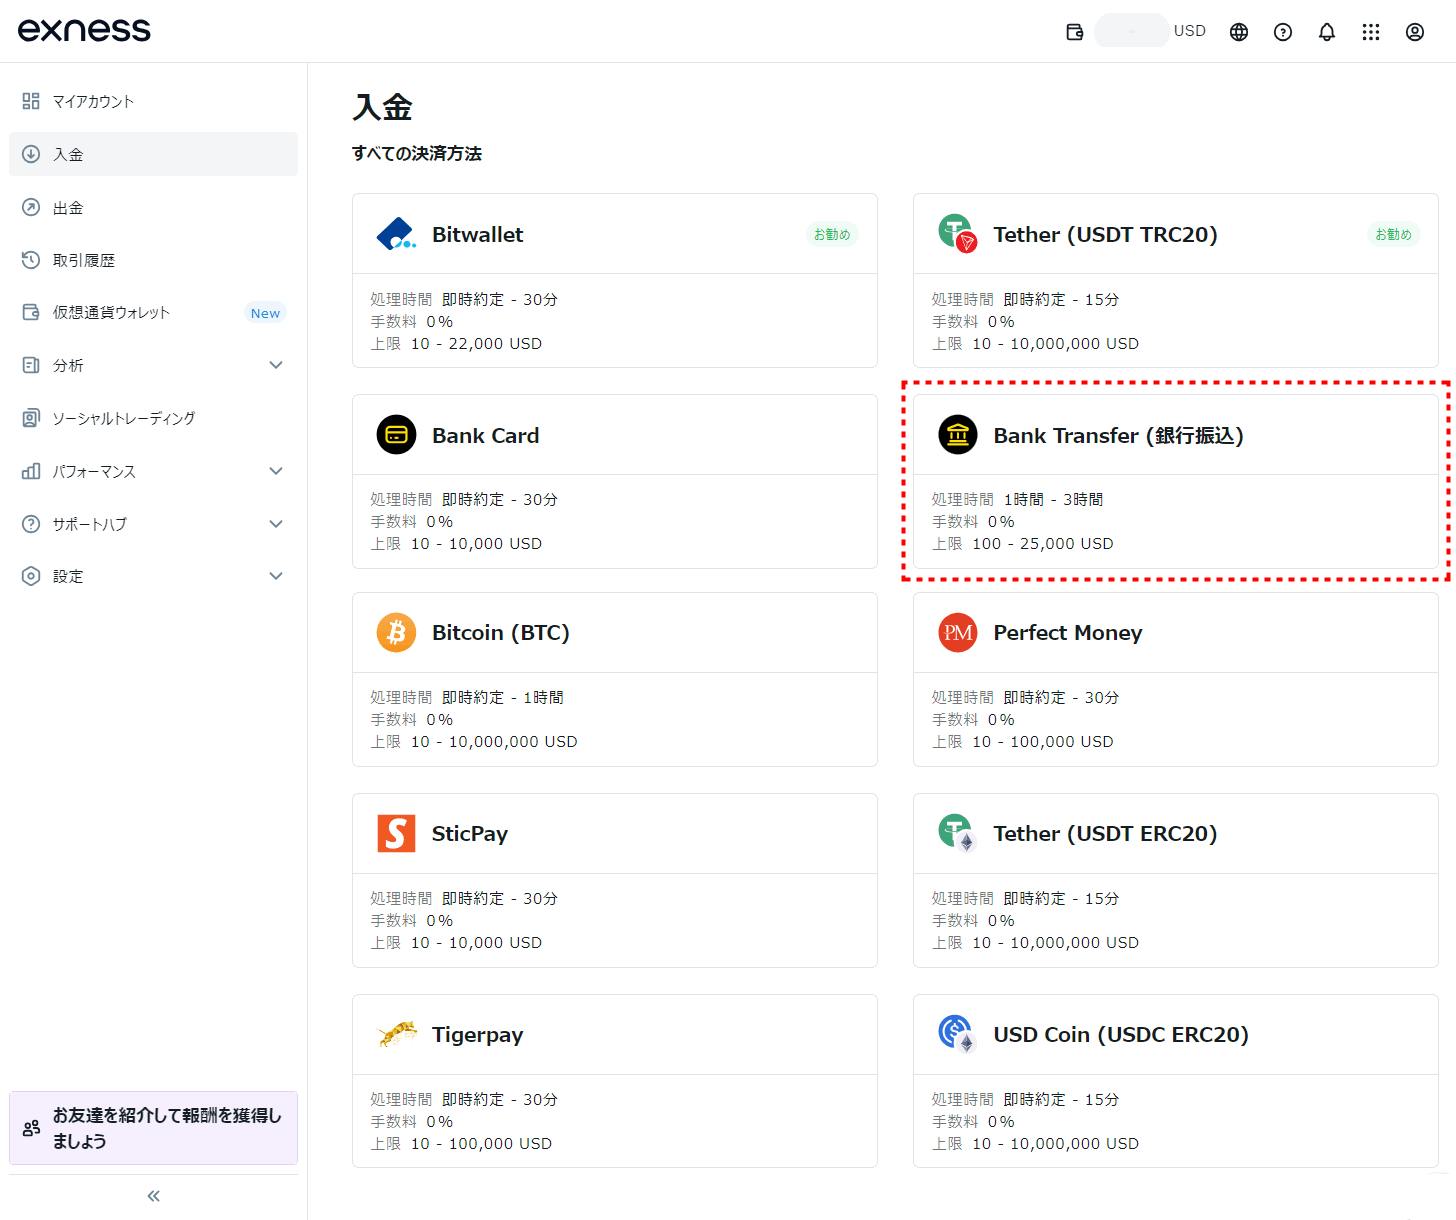The image size is (1456, 1220).
Task: Choose Tether (USDT TRC20) deposit method
Action: click(x=1176, y=280)
